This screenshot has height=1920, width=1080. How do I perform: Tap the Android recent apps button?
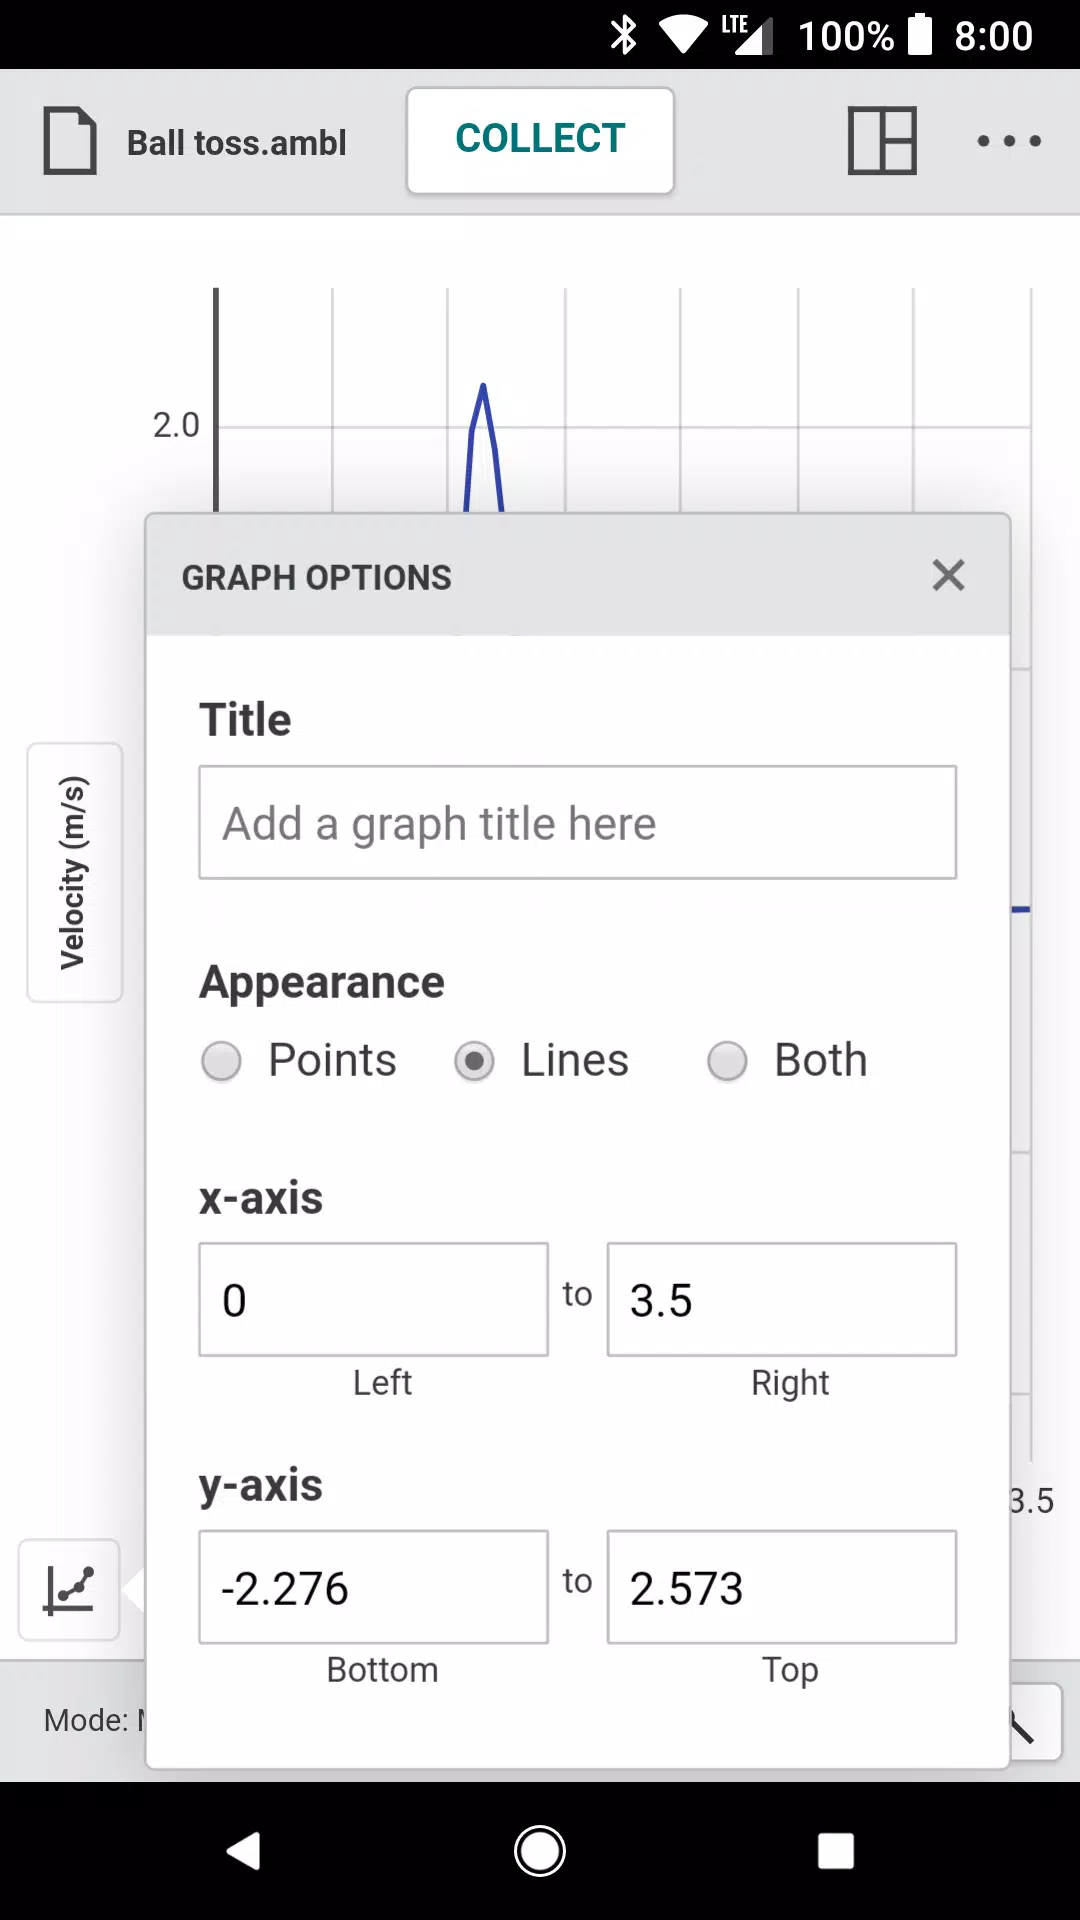coord(836,1851)
